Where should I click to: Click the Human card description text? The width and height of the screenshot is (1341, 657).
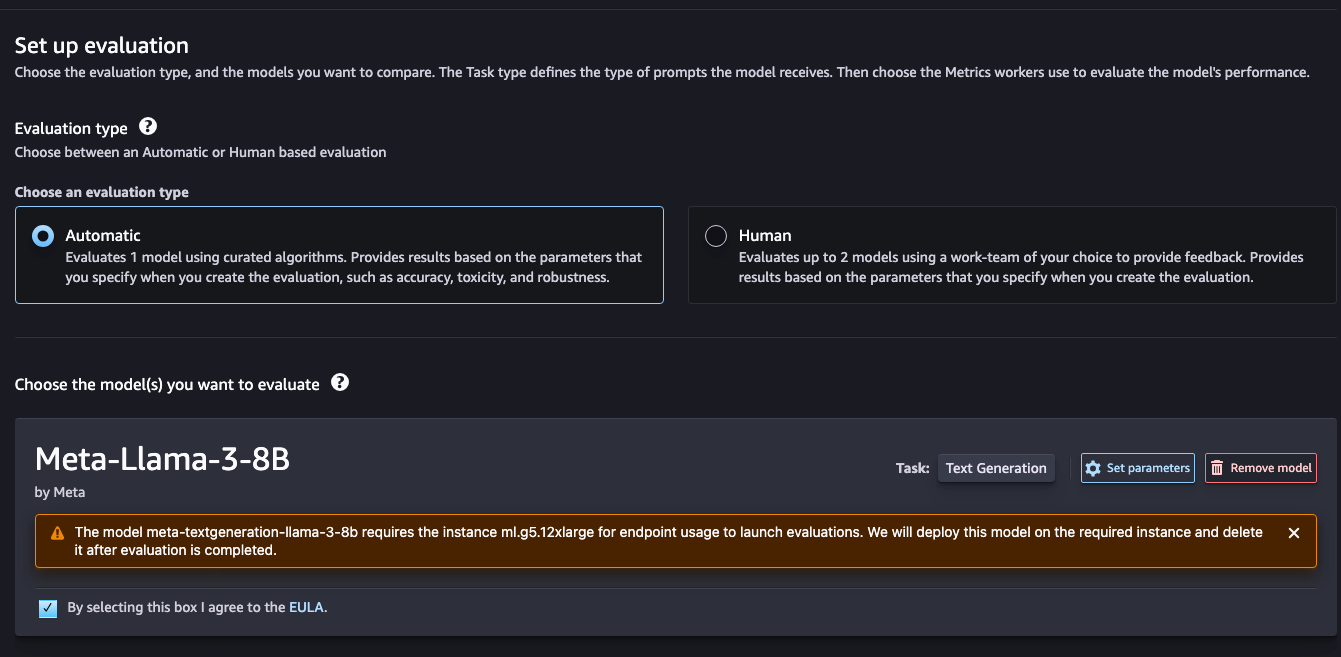1020,267
